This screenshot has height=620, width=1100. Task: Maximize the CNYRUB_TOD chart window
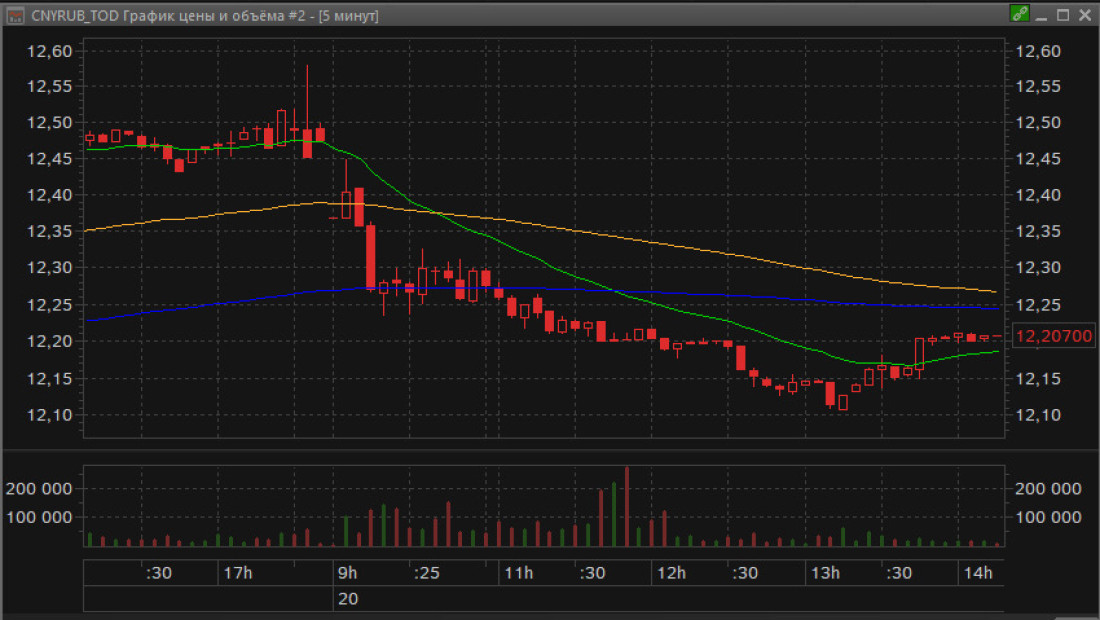(x=1064, y=15)
